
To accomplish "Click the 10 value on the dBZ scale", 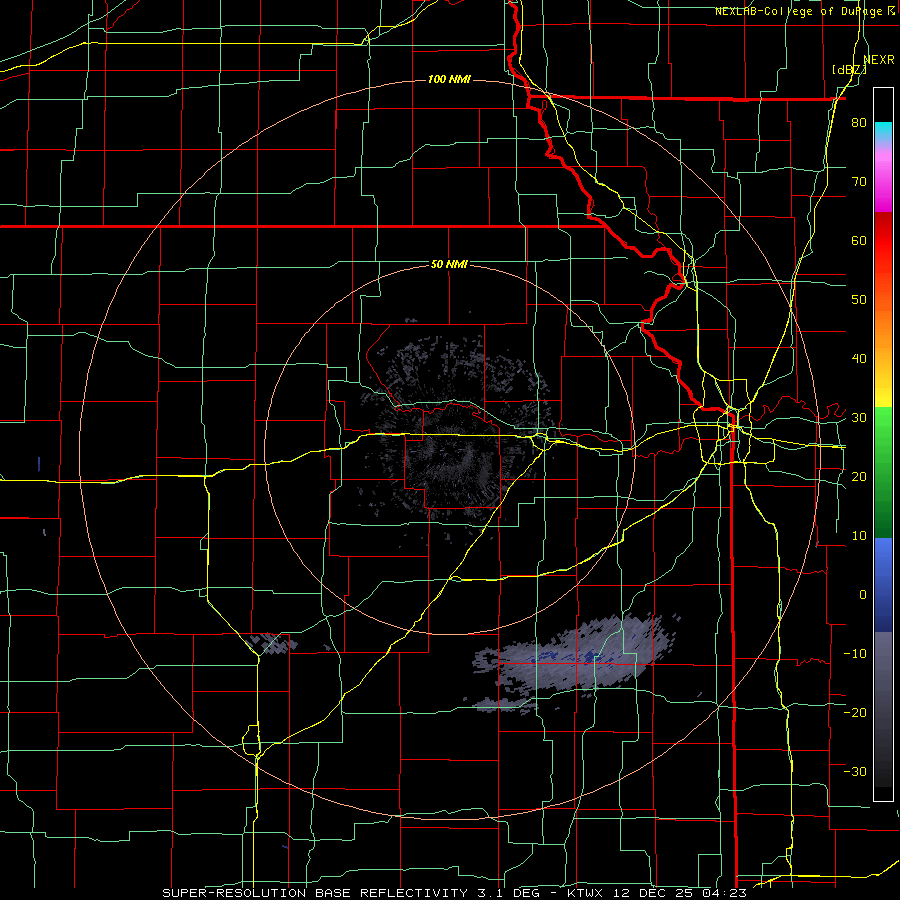I will pos(859,536).
